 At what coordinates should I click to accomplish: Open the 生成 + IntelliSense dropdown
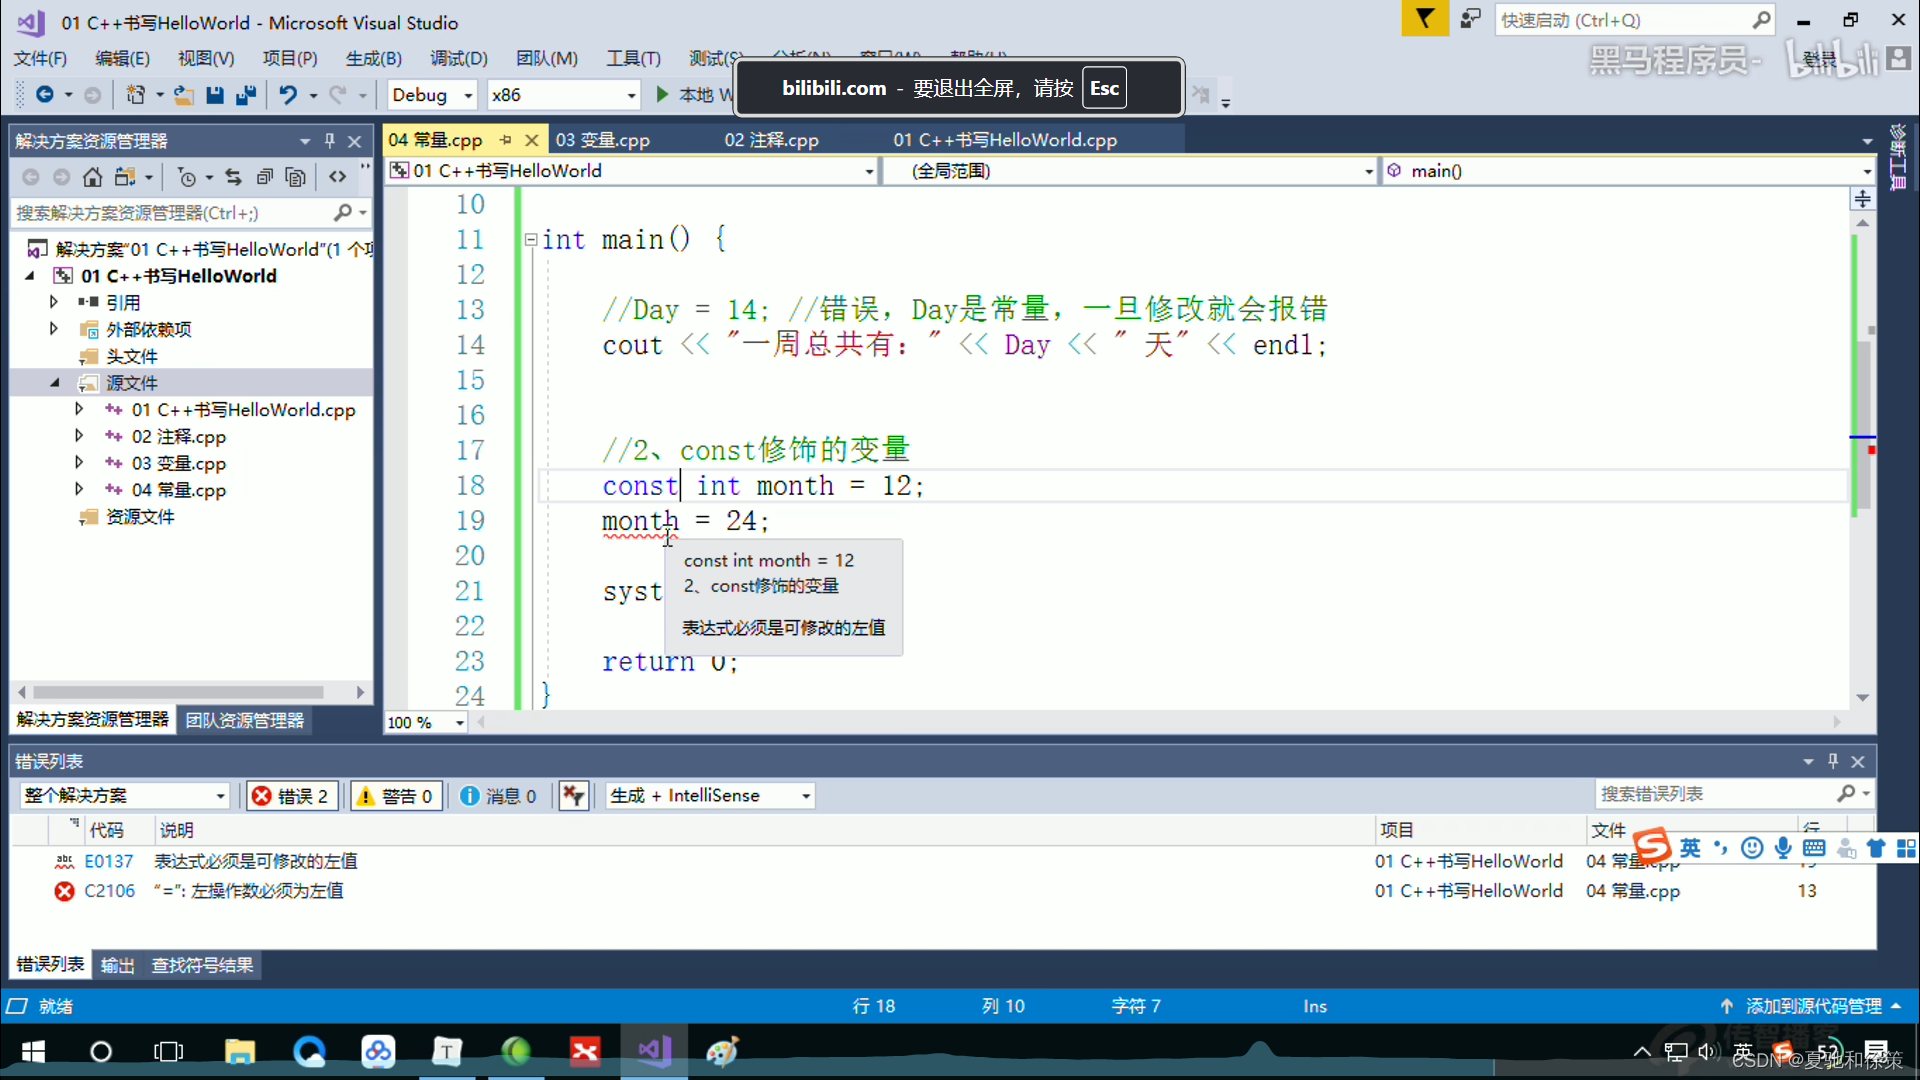pyautogui.click(x=710, y=796)
